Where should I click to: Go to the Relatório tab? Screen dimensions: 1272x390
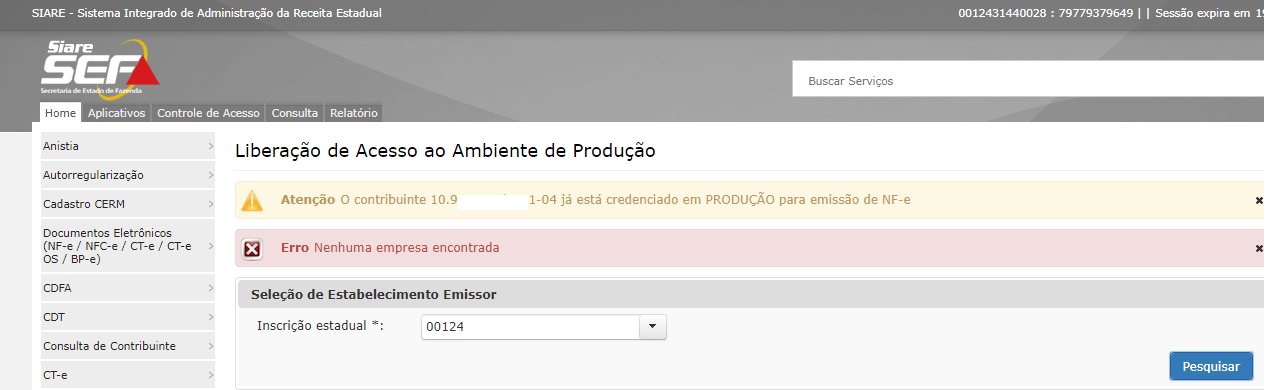point(354,113)
